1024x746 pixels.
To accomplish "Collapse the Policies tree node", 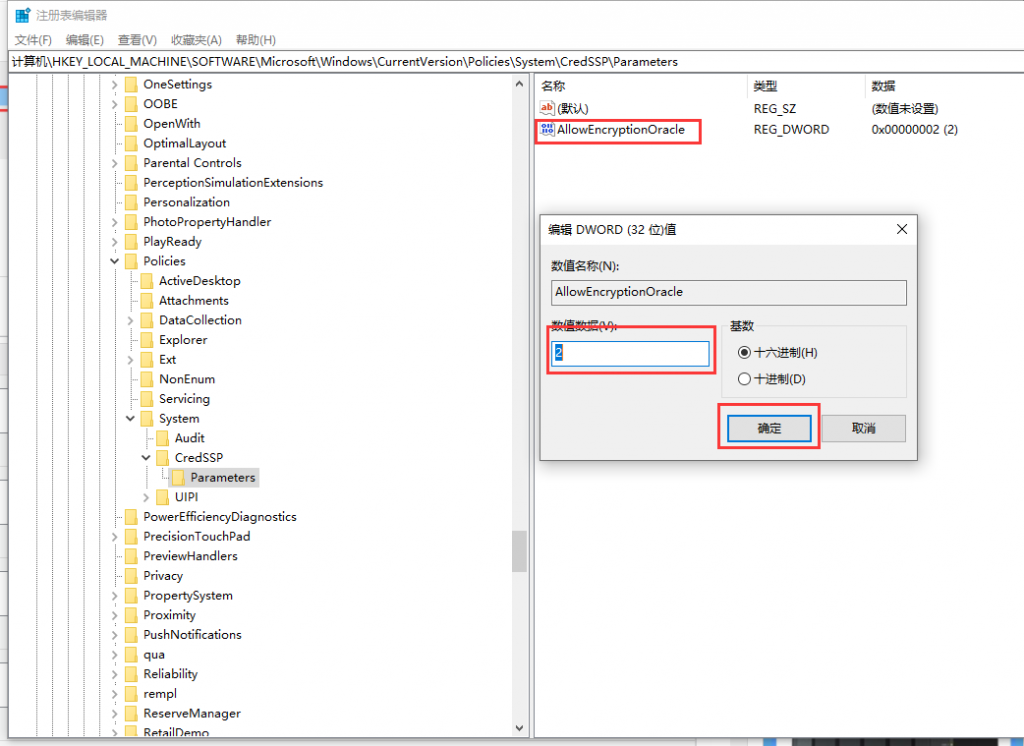I will click(115, 262).
